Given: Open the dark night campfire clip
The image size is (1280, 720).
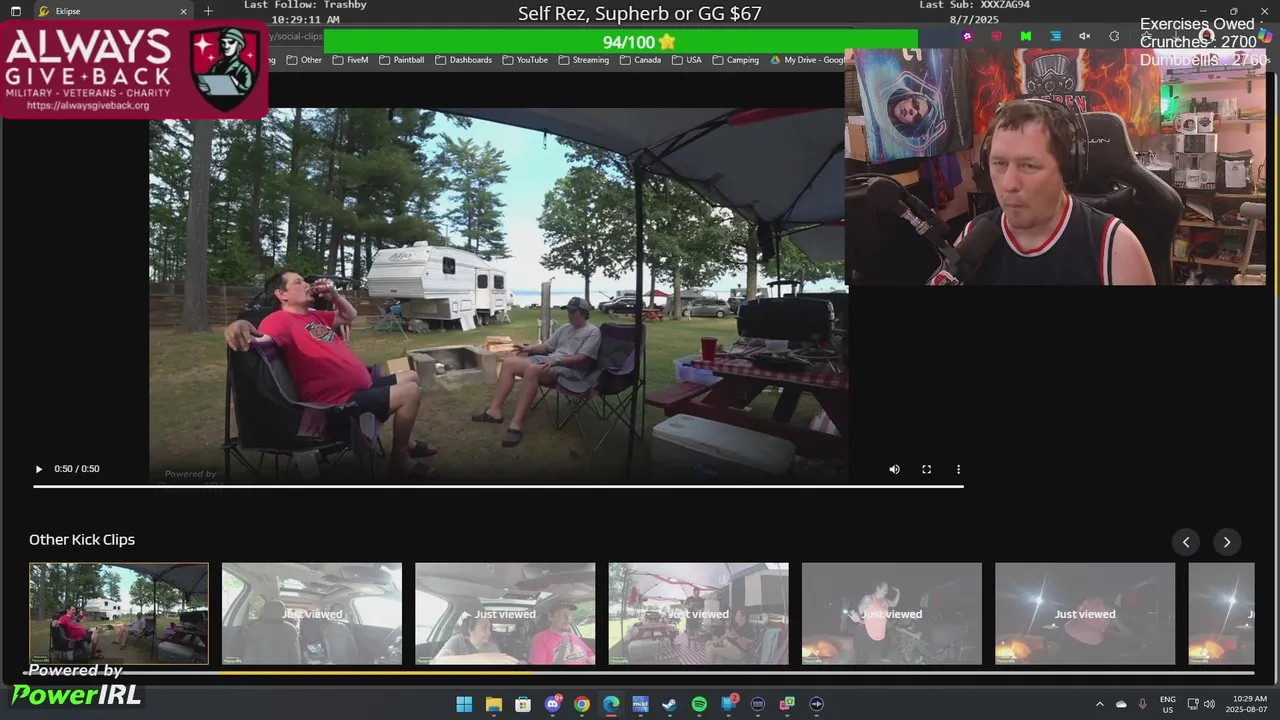Looking at the screenshot, I should pyautogui.click(x=1085, y=613).
